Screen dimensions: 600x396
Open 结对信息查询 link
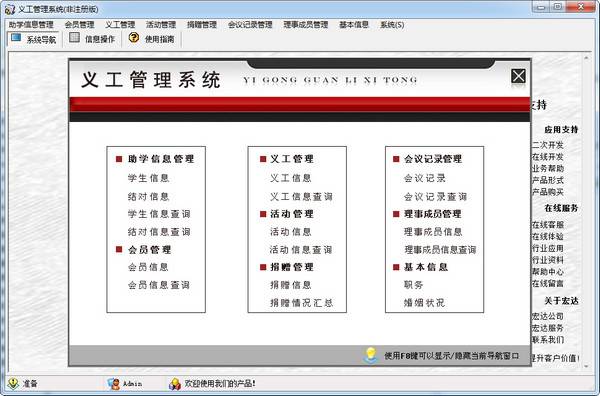point(159,231)
